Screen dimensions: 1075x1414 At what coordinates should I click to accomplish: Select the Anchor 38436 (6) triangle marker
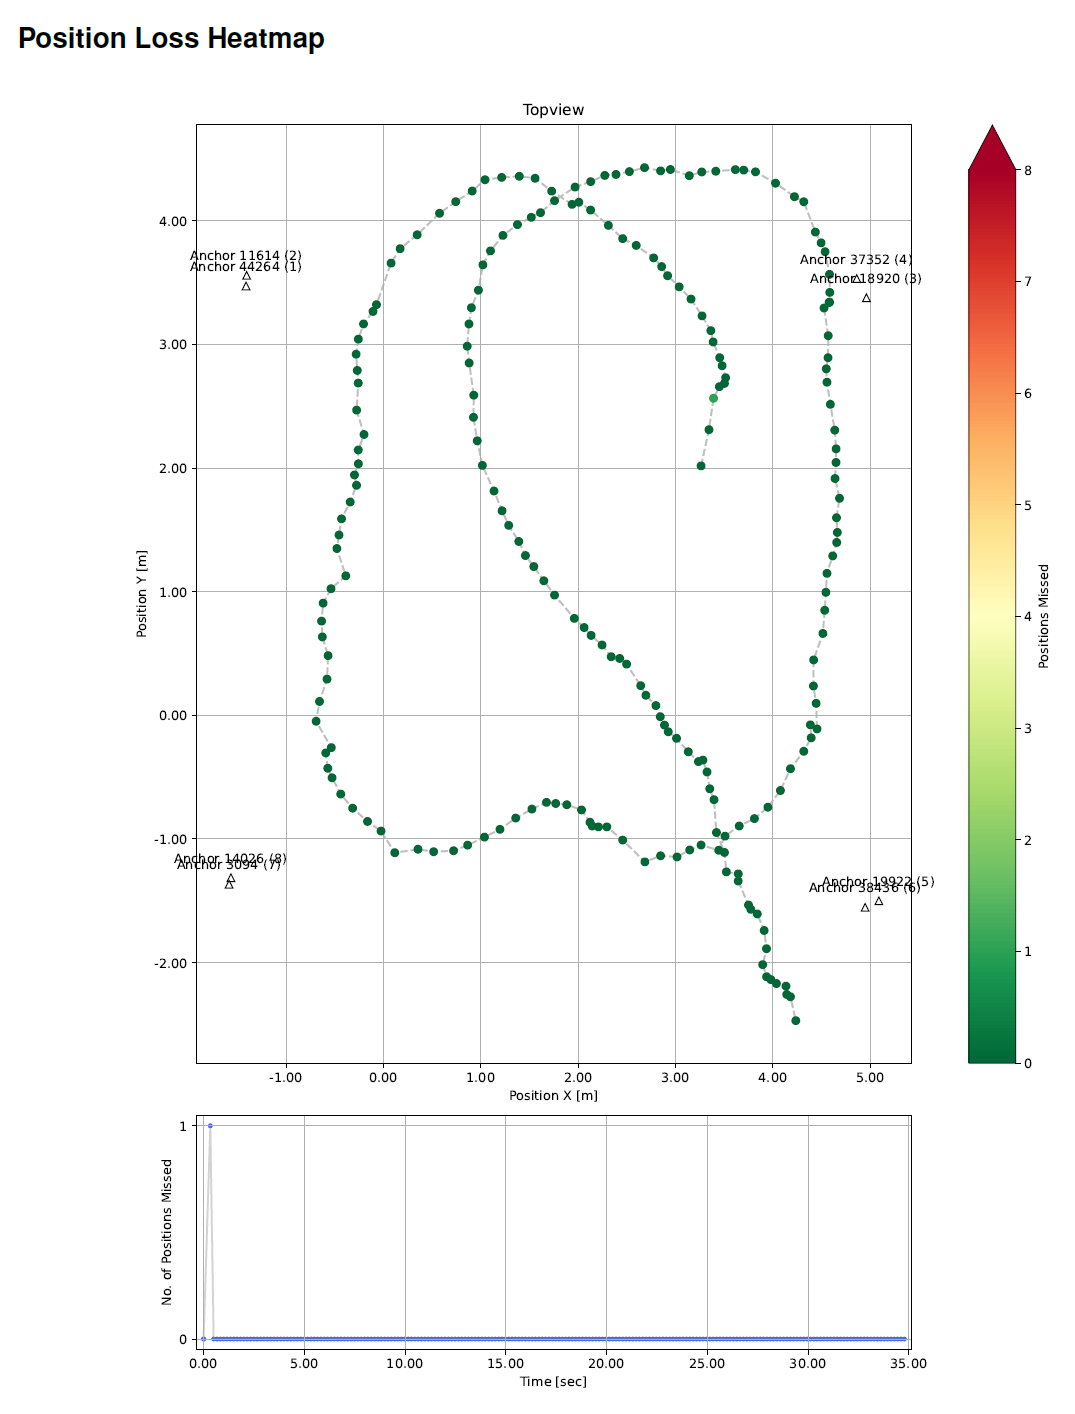point(865,908)
